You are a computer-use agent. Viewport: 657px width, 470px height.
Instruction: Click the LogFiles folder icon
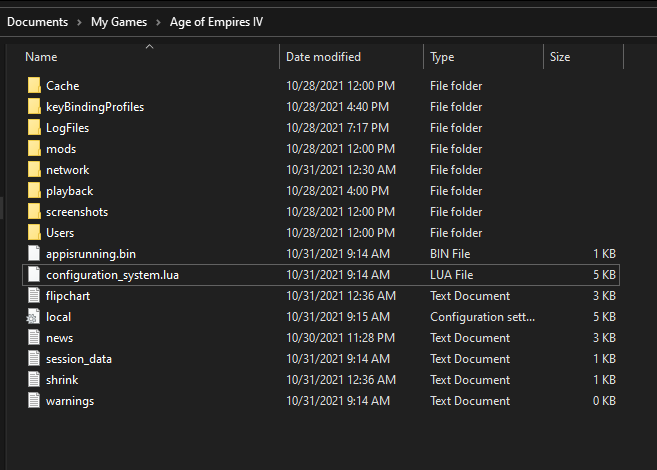(33, 128)
